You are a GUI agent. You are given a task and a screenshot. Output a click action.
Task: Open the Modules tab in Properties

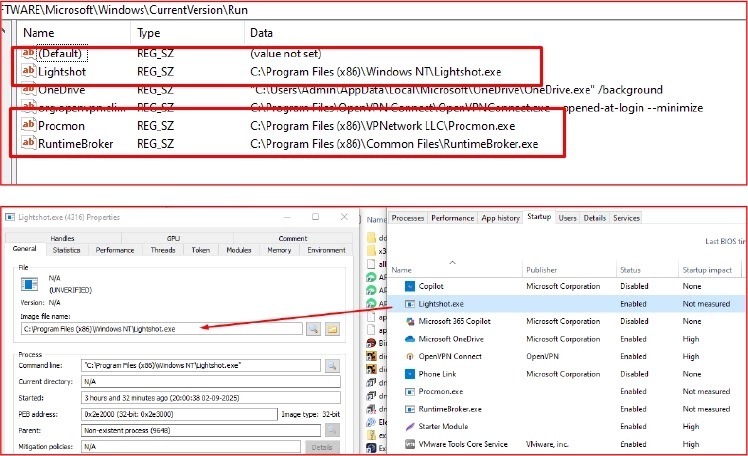click(x=239, y=250)
